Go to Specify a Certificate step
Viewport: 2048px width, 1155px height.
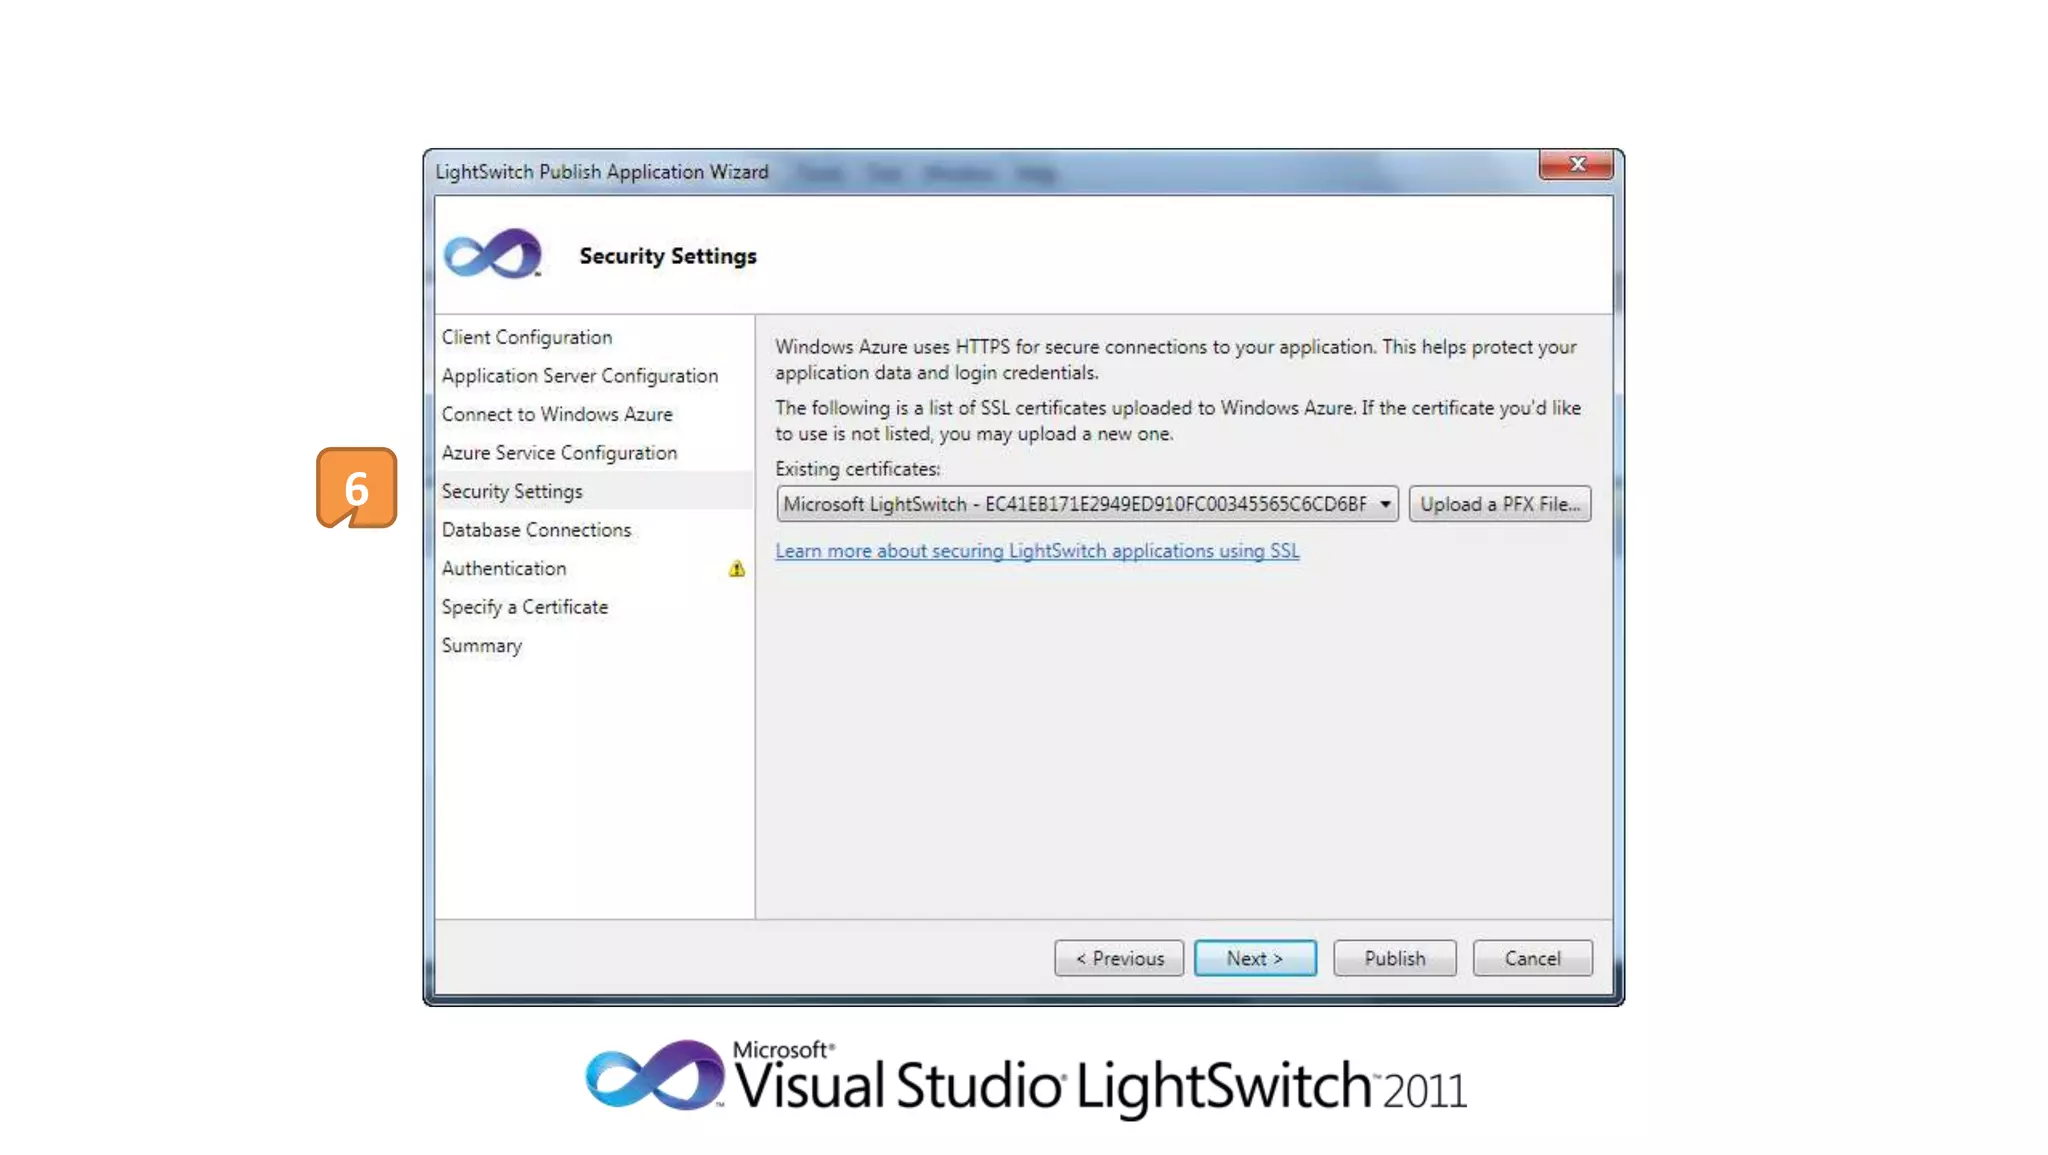point(524,607)
